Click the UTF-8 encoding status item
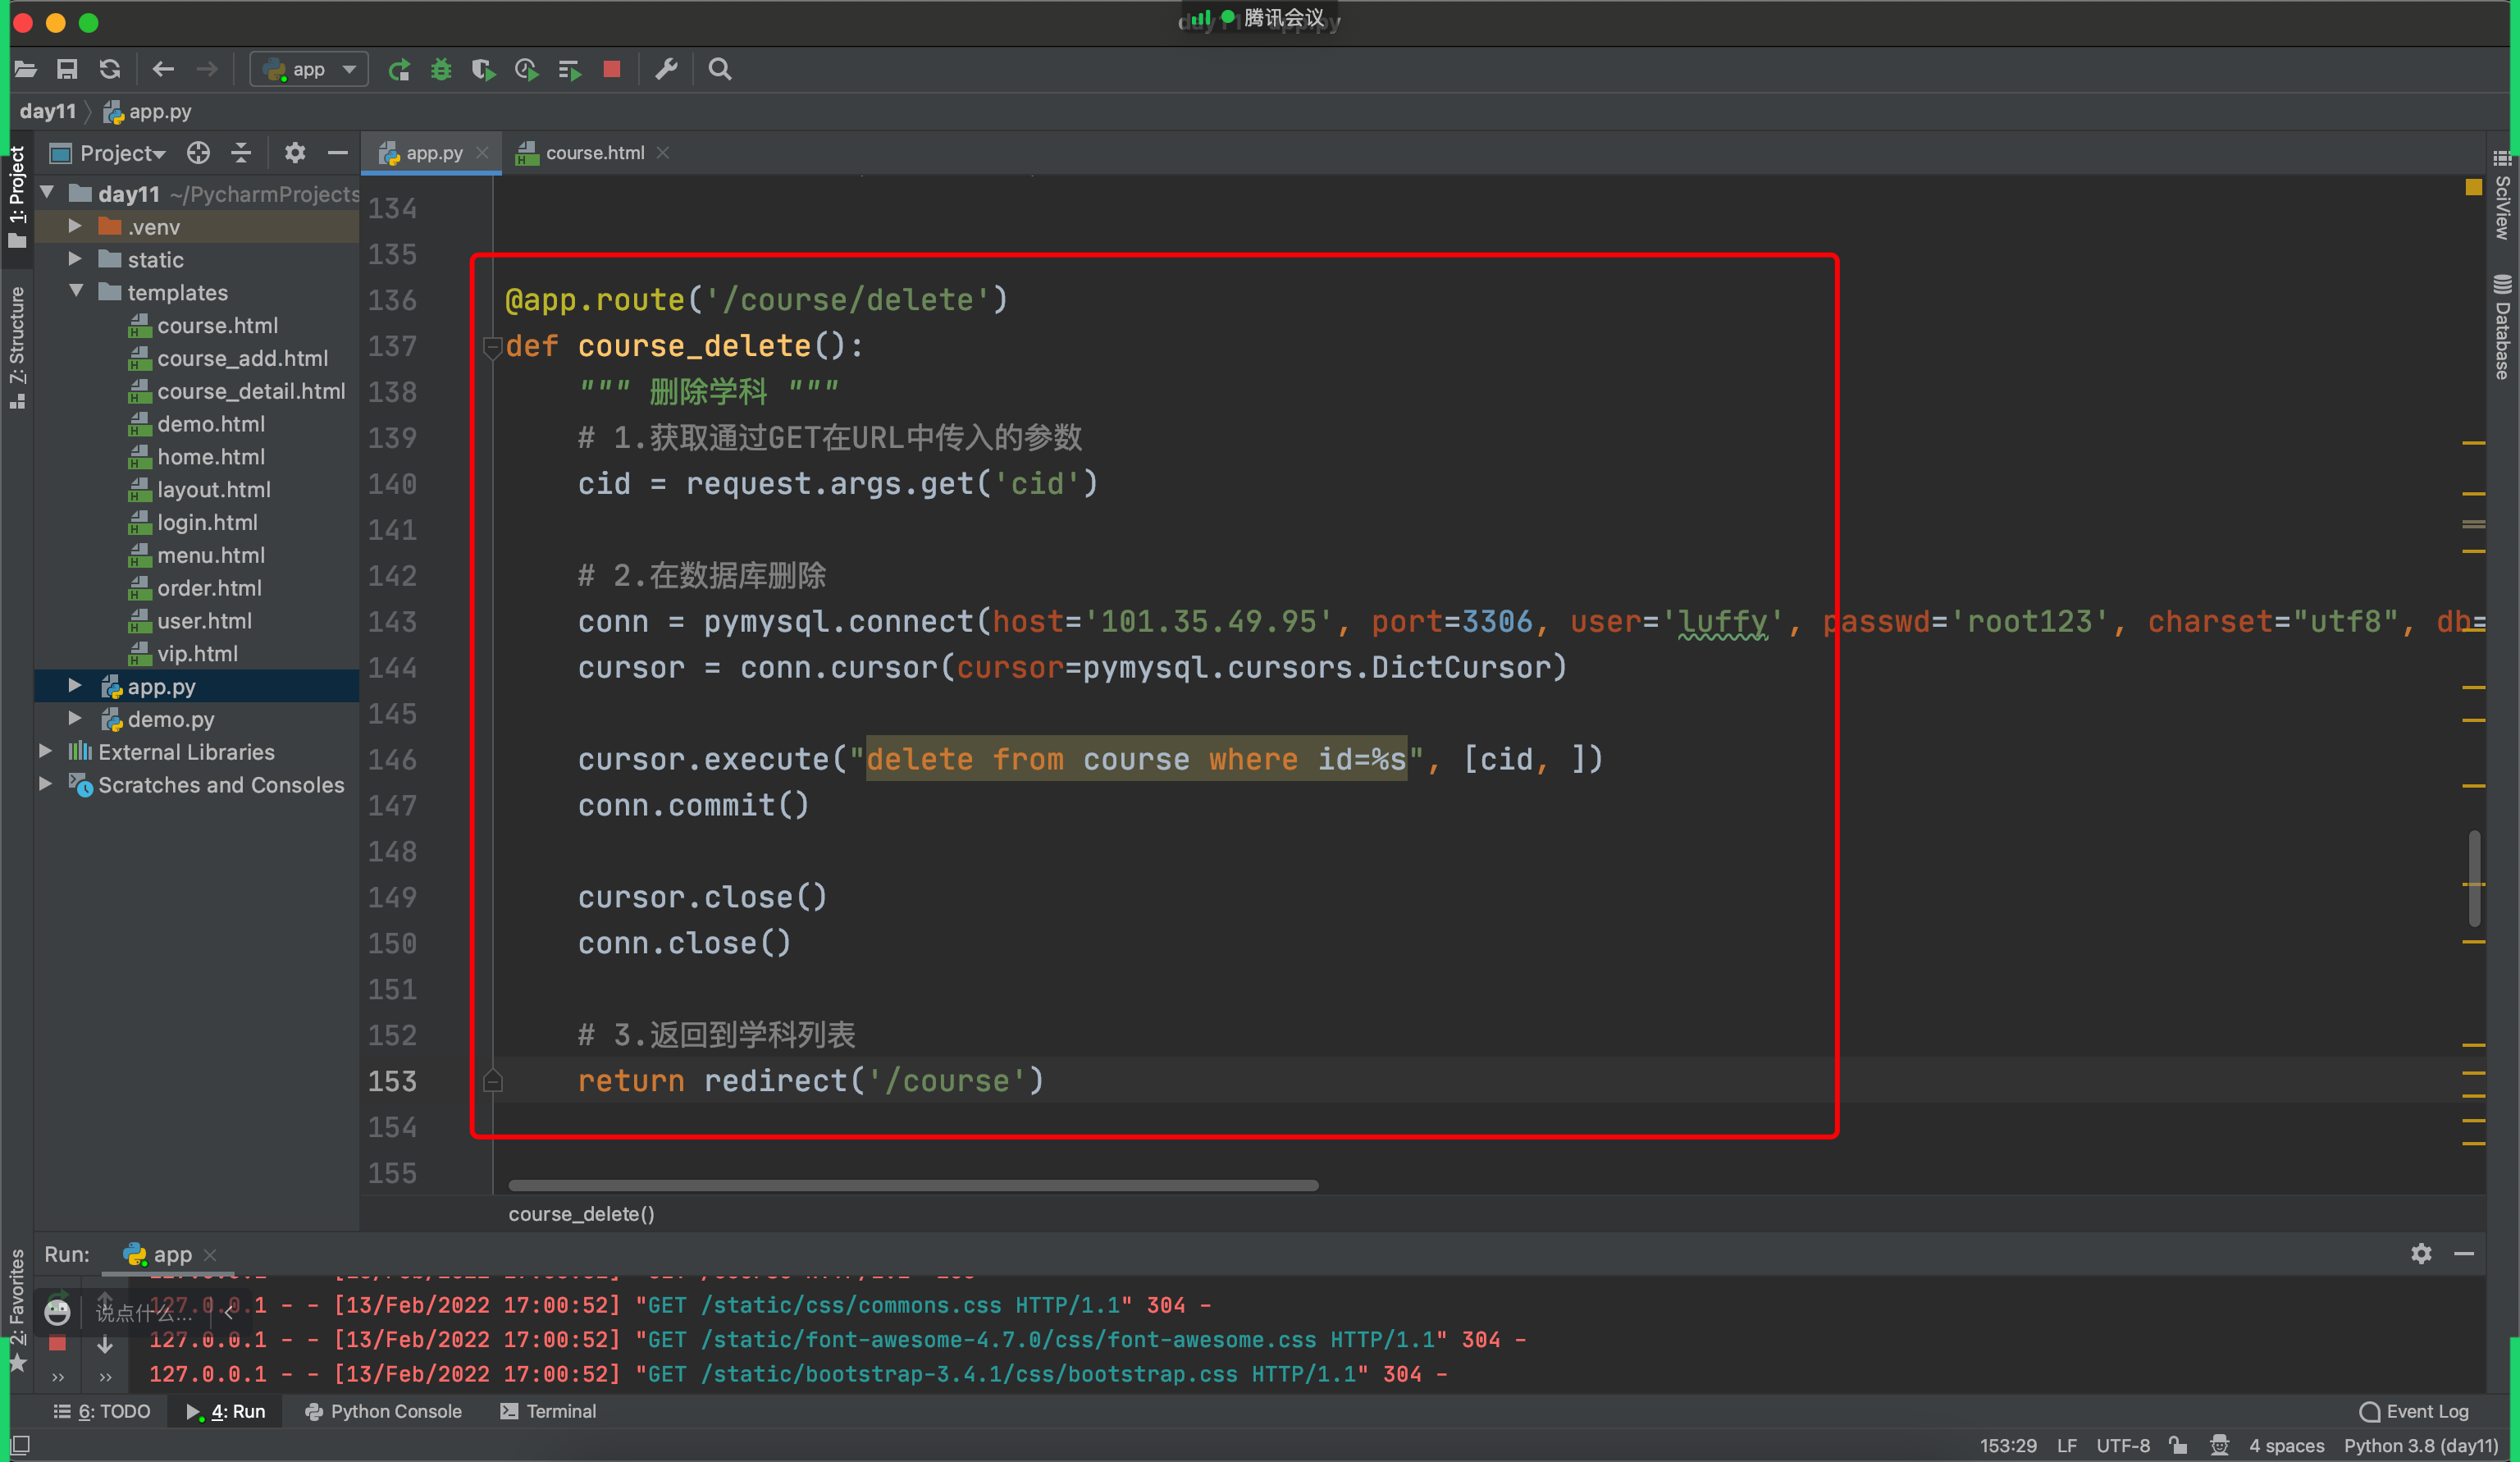Image resolution: width=2520 pixels, height=1462 pixels. point(2122,1445)
